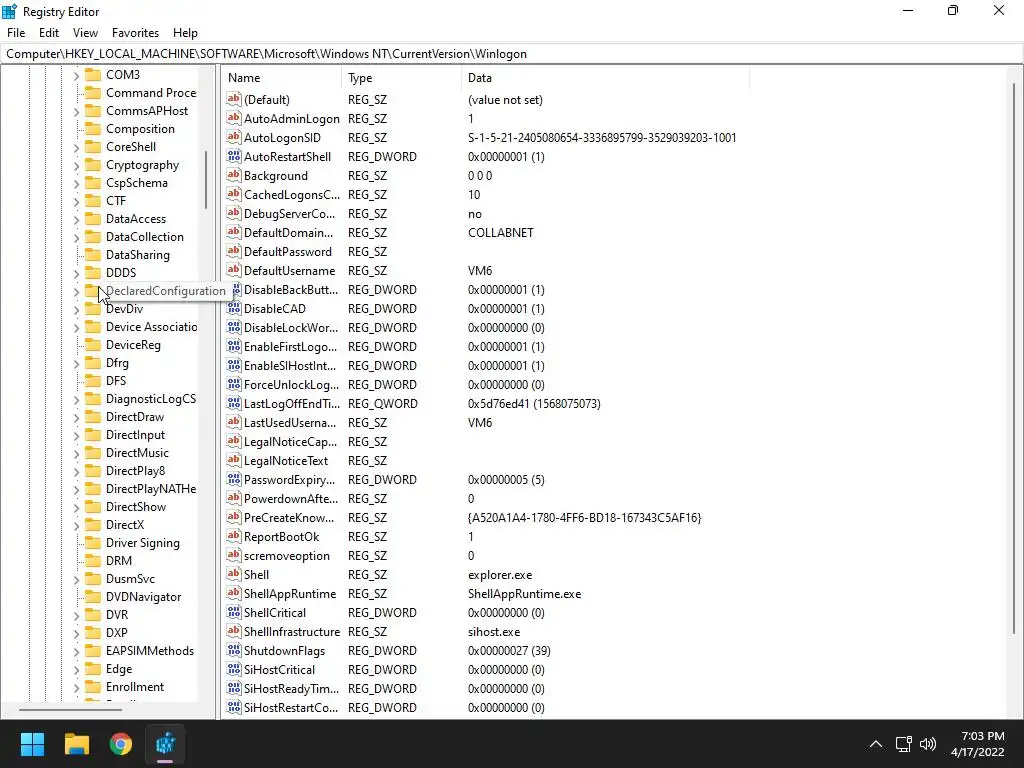Image resolution: width=1024 pixels, height=768 pixels.
Task: Open the File menu
Action: coord(16,33)
